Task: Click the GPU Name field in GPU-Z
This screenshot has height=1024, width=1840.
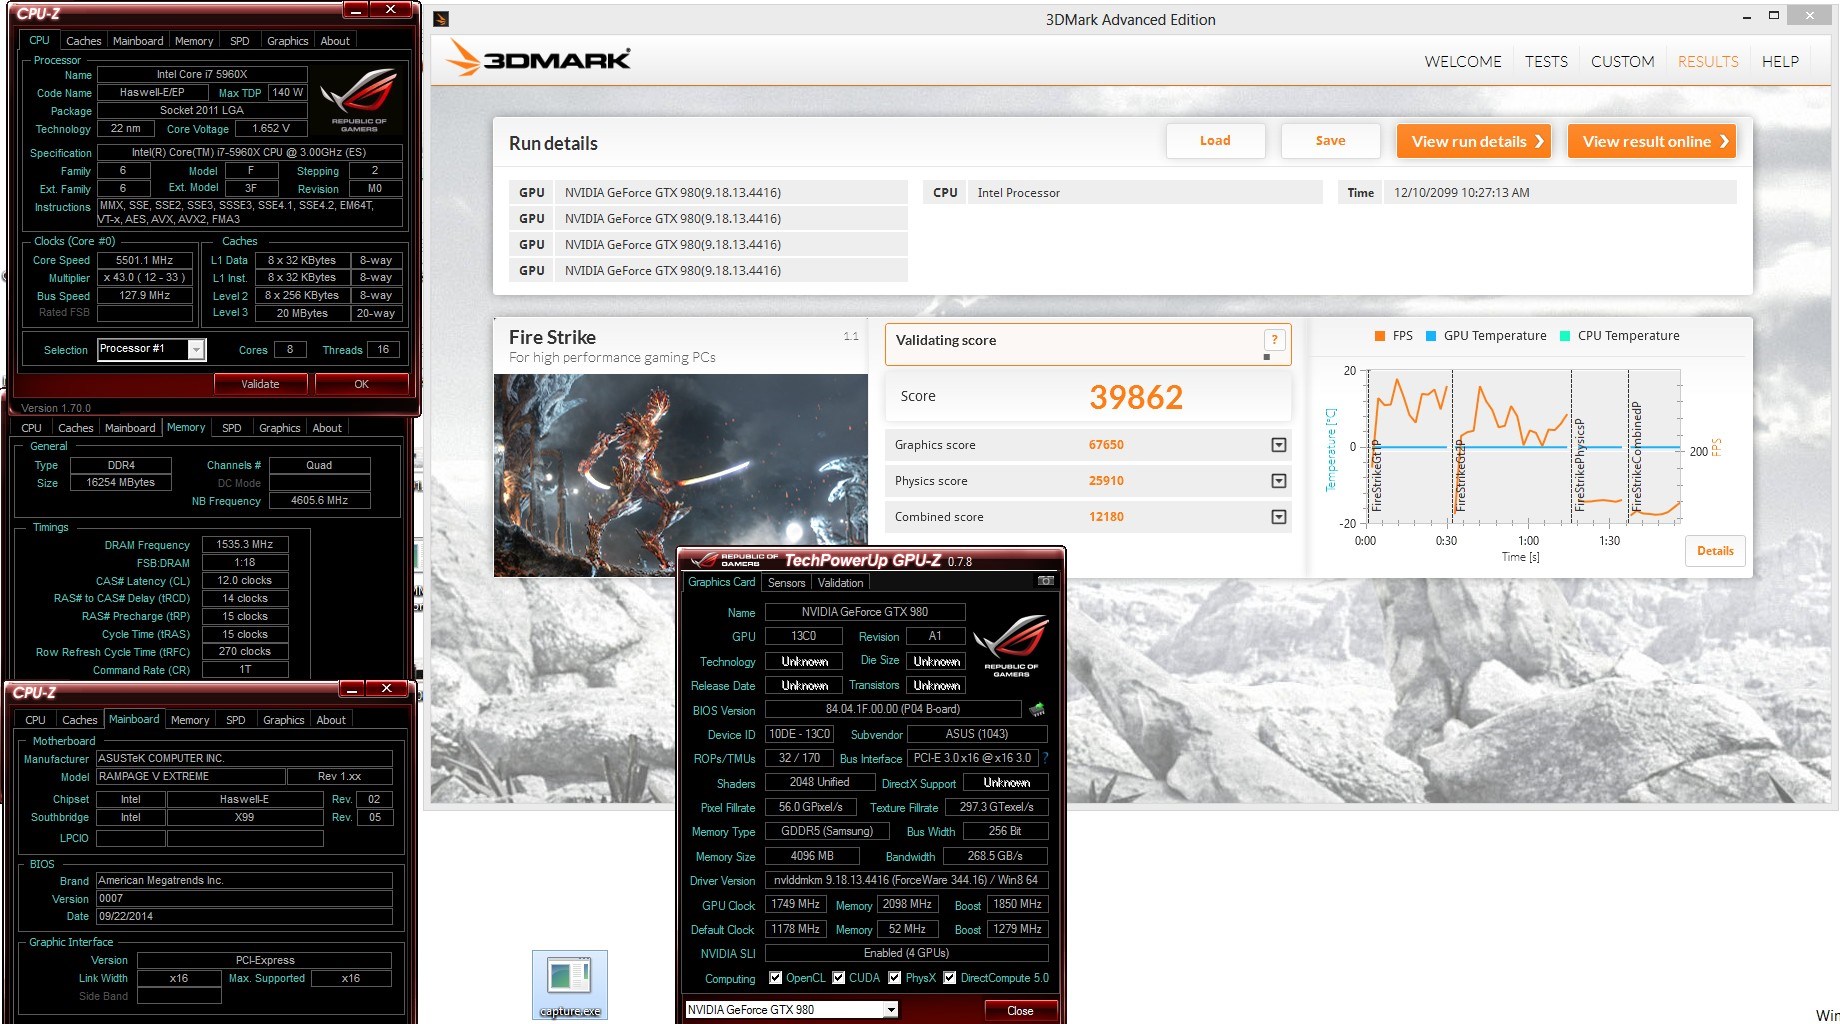Action: coord(865,612)
